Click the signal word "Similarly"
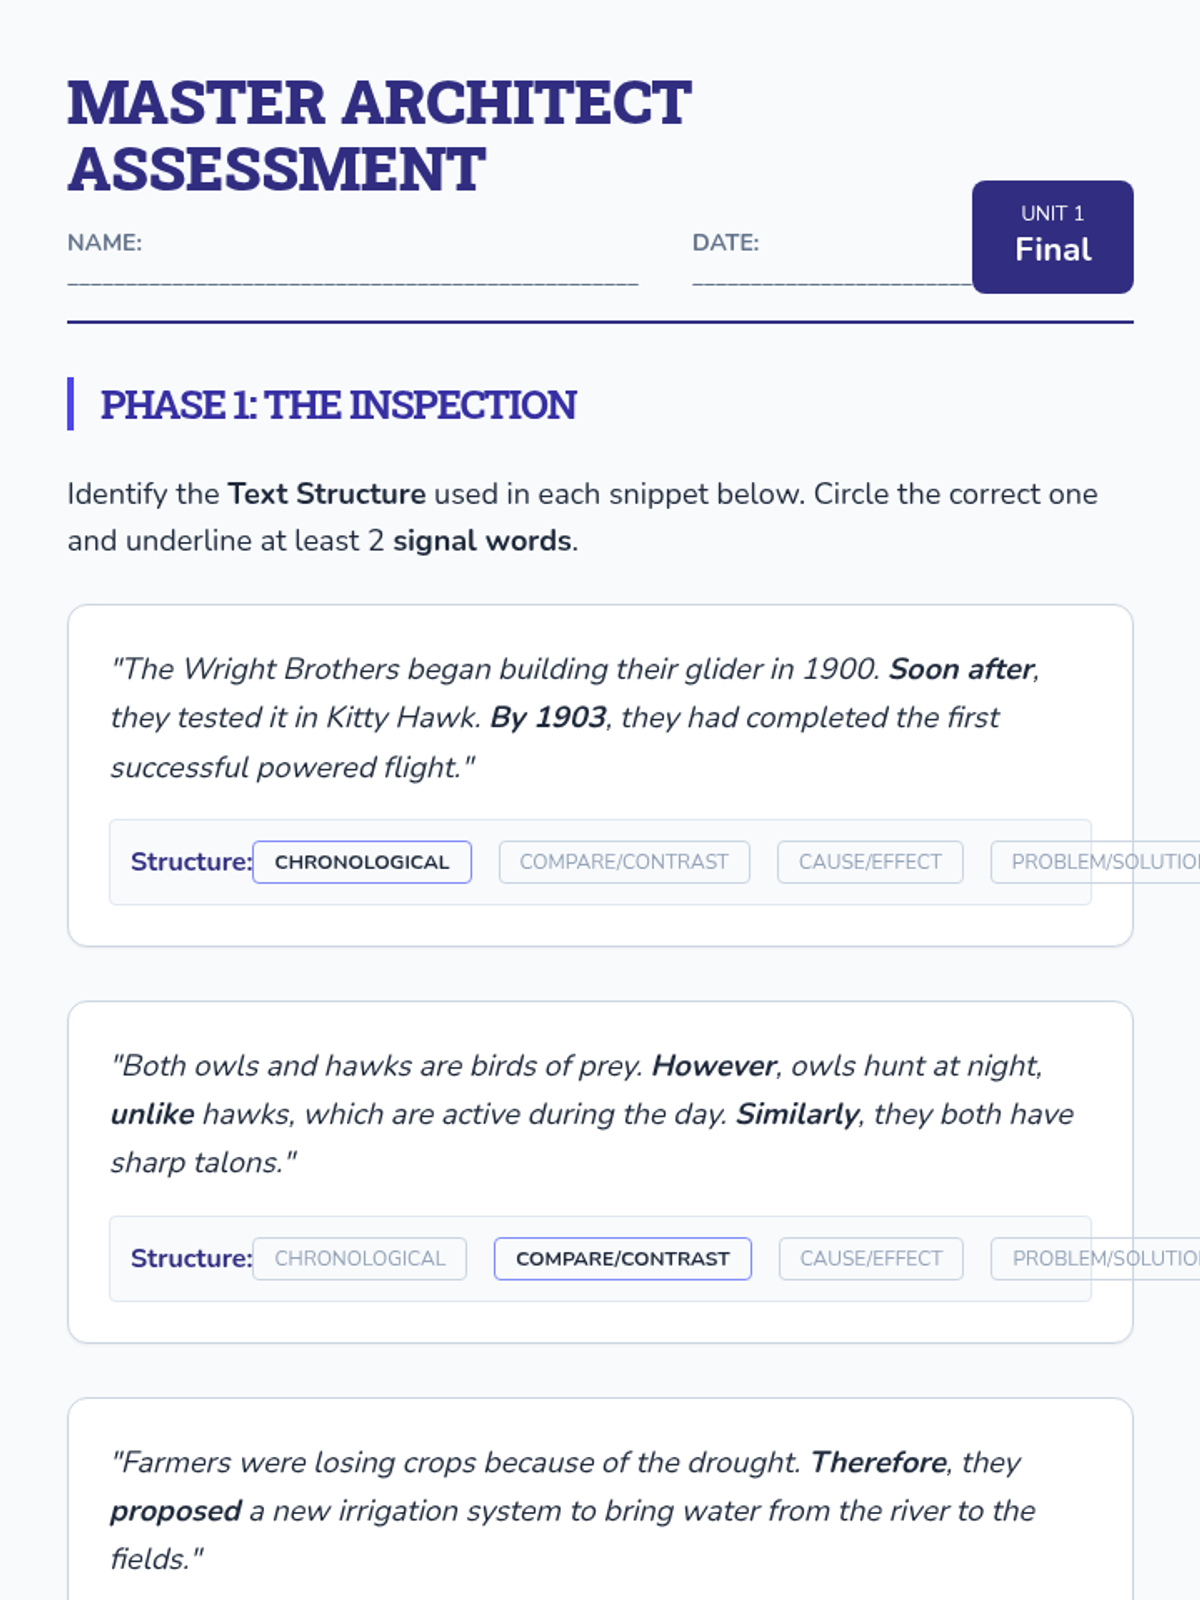 pyautogui.click(x=797, y=1115)
